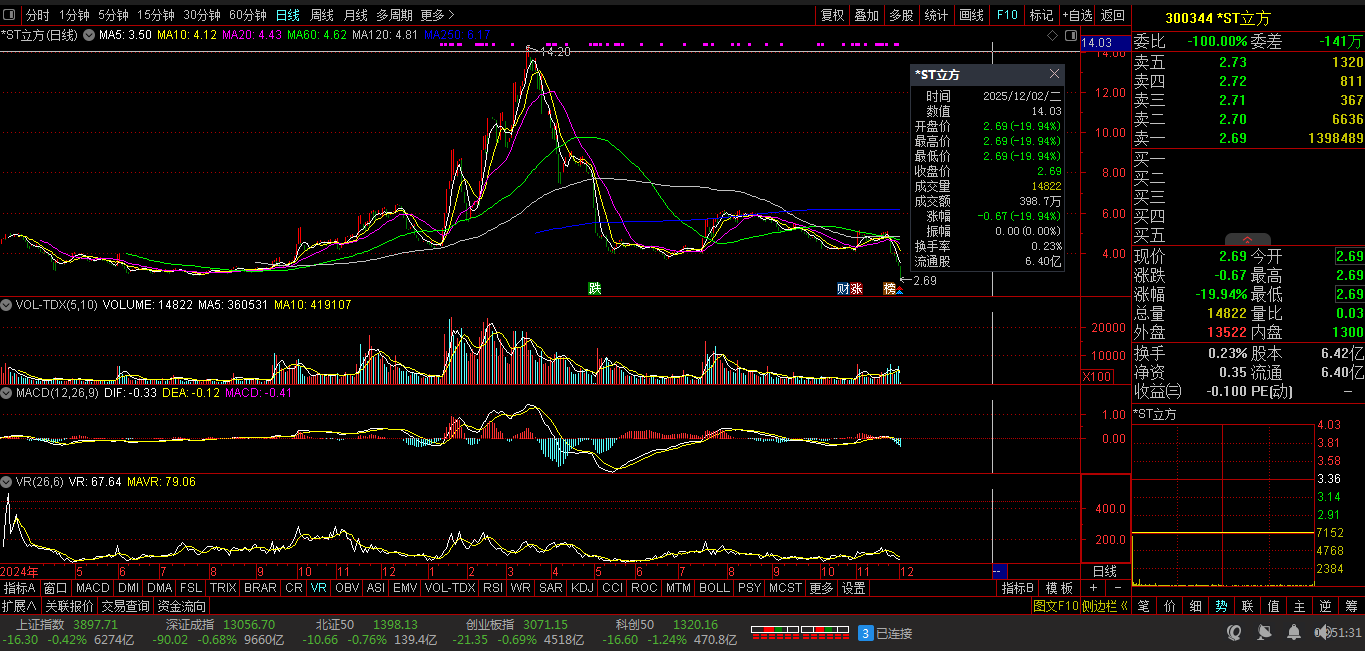Toggle the side panel icon near 14.03
This screenshot has height=651, width=1365.
[x=1071, y=35]
